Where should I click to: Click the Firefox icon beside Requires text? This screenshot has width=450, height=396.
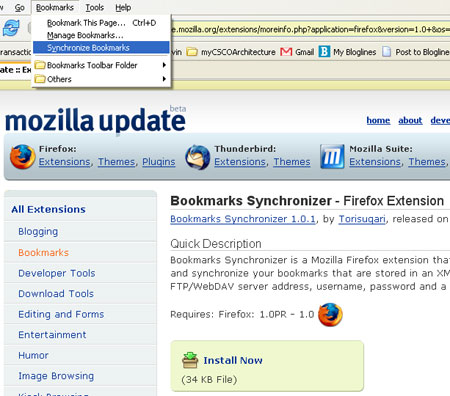pos(330,315)
